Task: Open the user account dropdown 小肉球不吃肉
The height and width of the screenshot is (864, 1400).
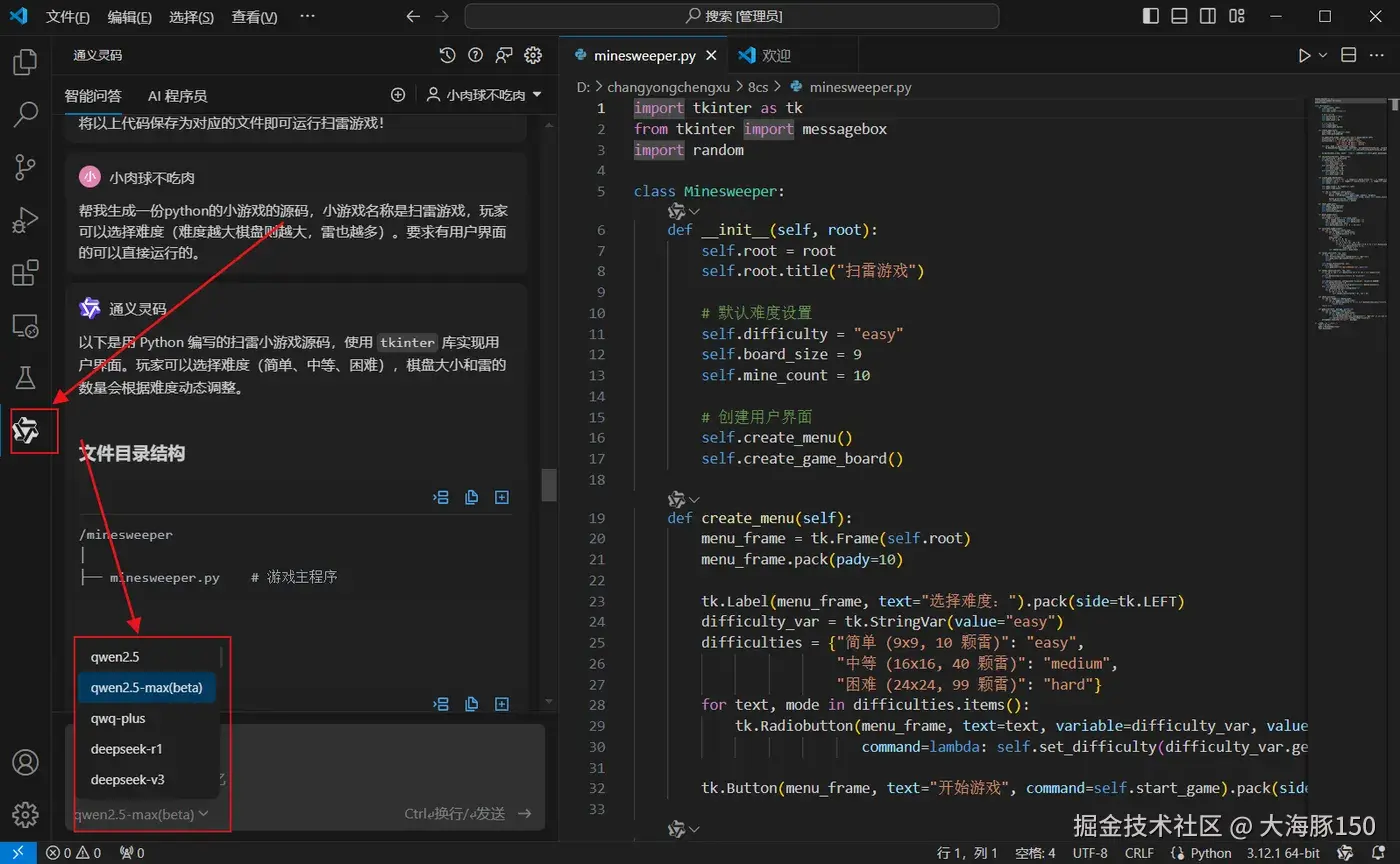Action: pyautogui.click(x=485, y=95)
